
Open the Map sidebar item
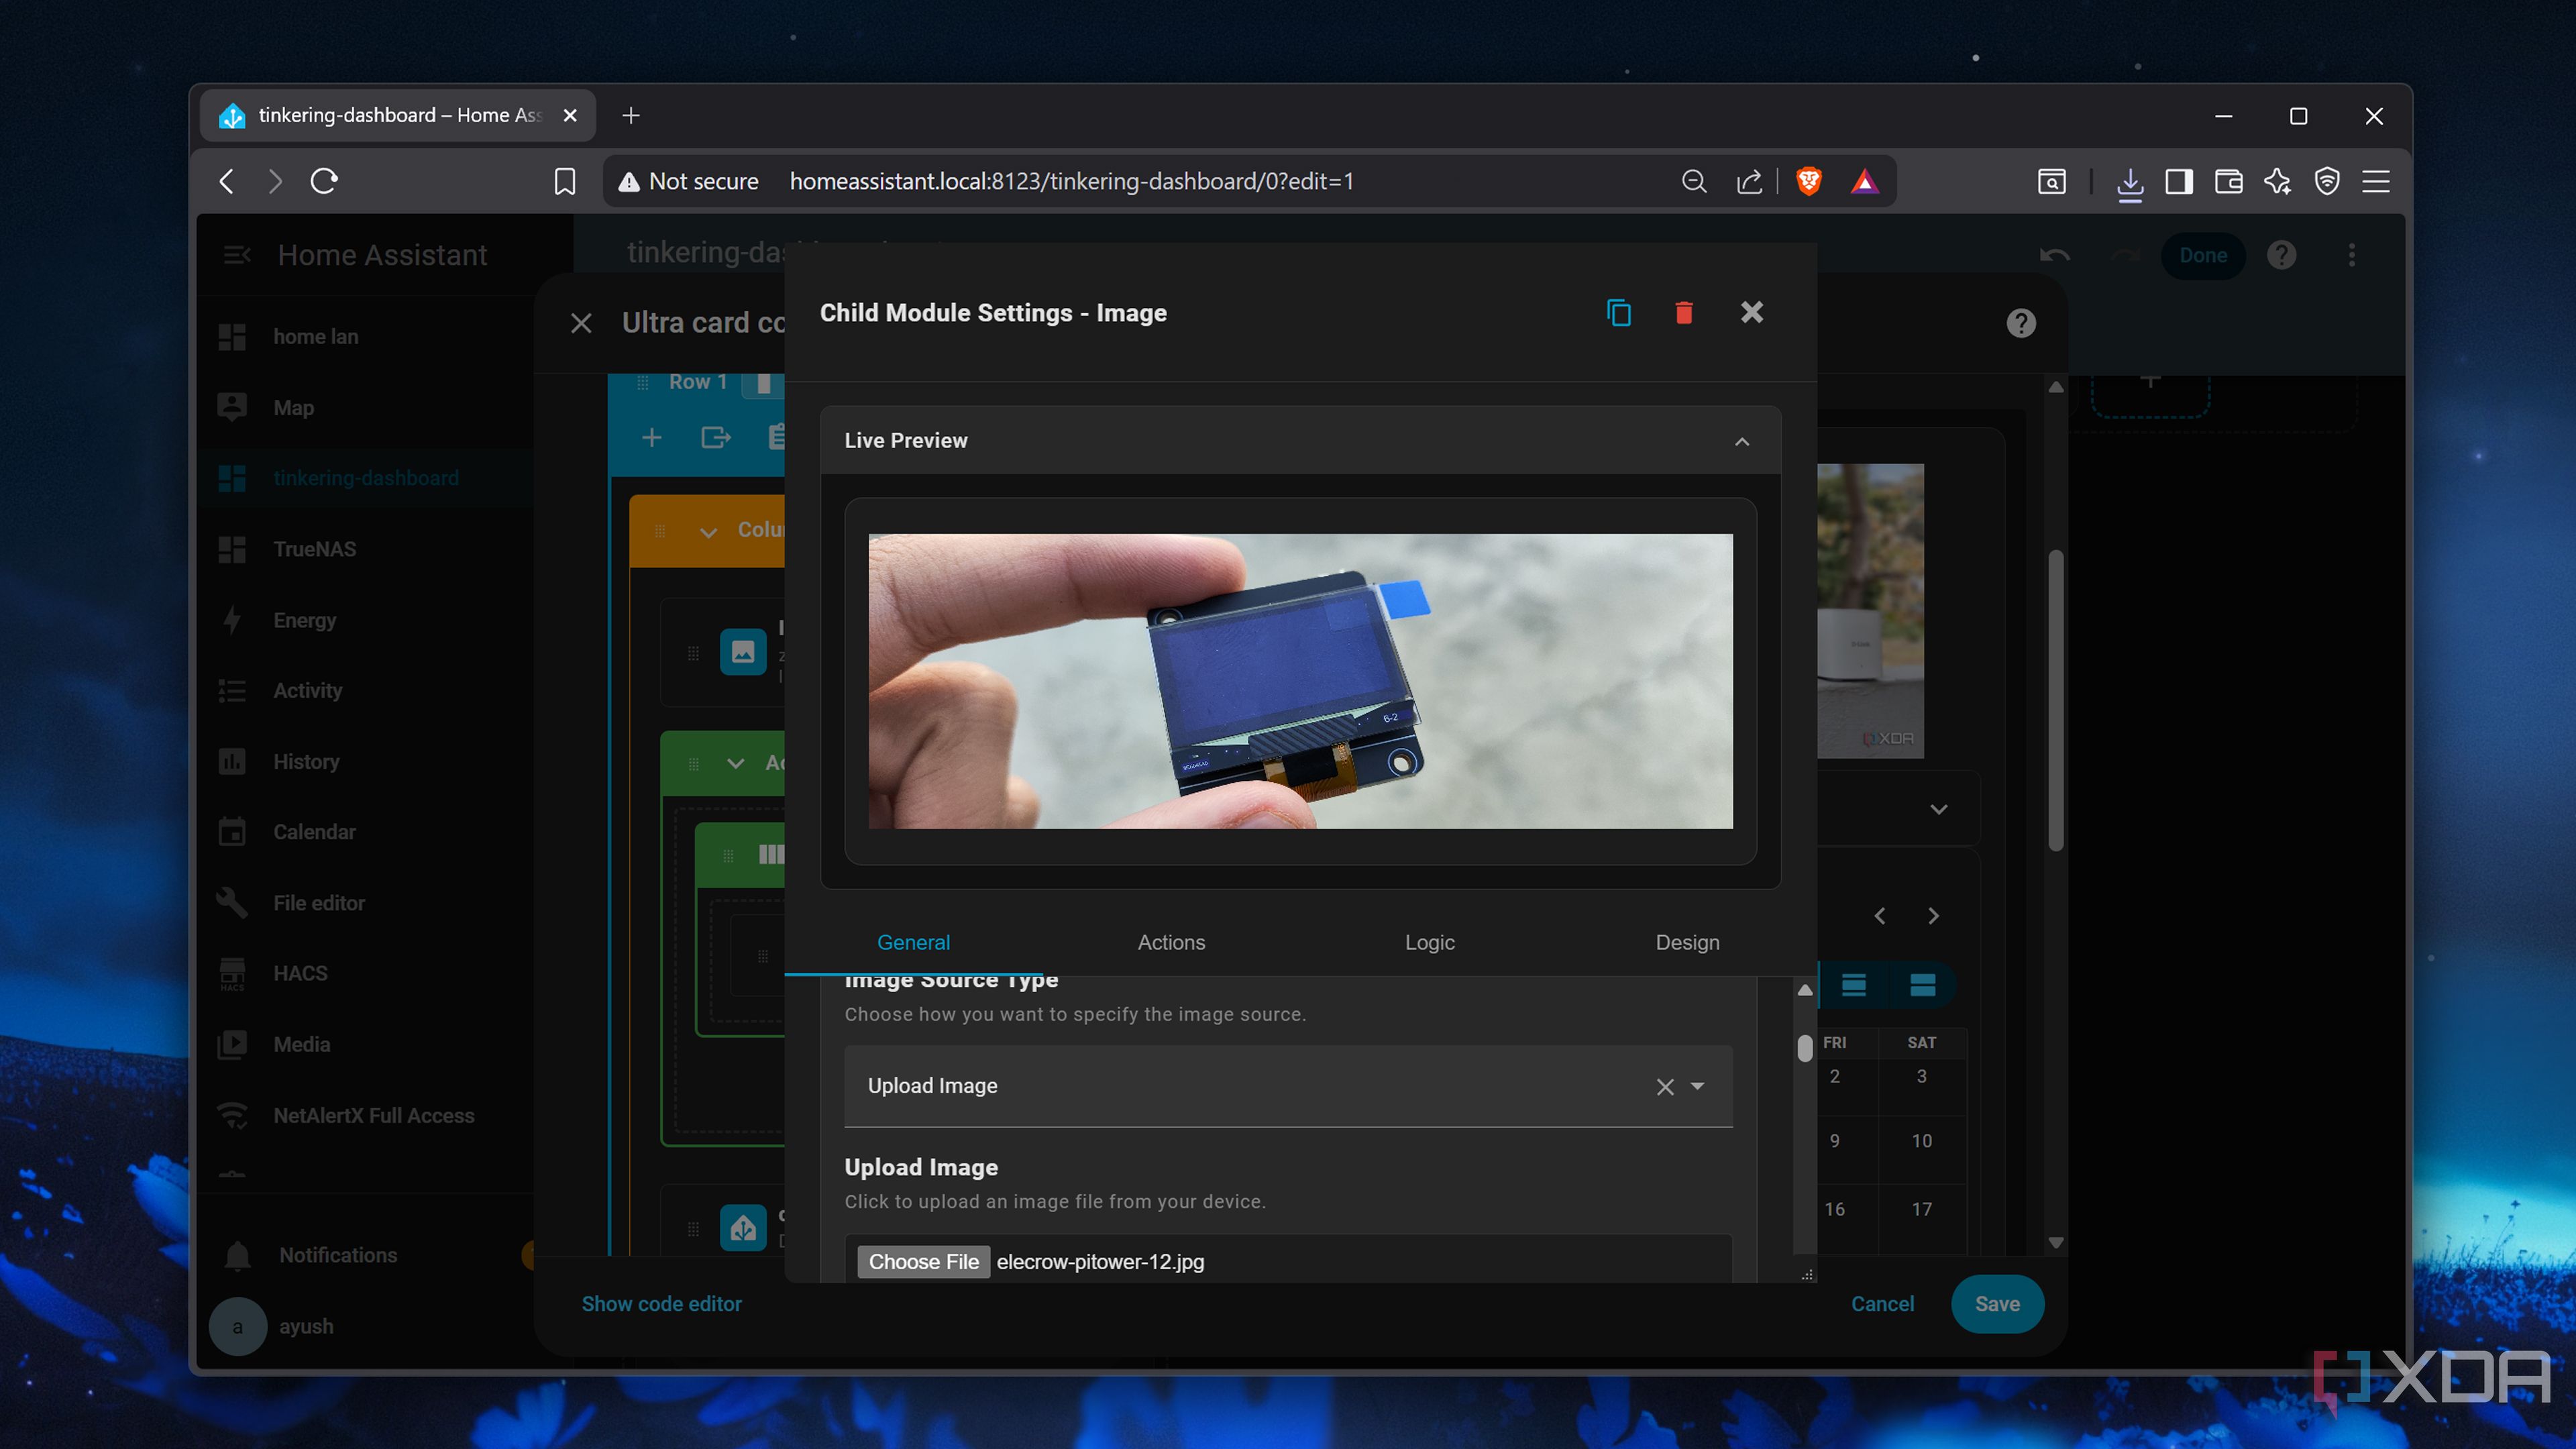[x=365, y=407]
